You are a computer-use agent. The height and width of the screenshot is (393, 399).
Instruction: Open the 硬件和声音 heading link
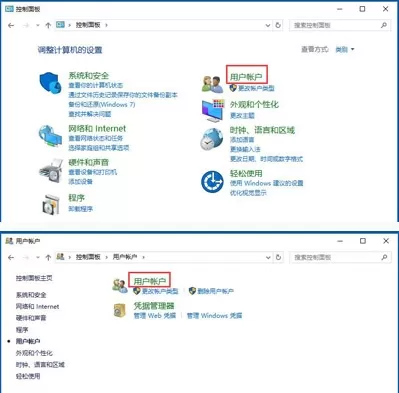tap(88, 162)
